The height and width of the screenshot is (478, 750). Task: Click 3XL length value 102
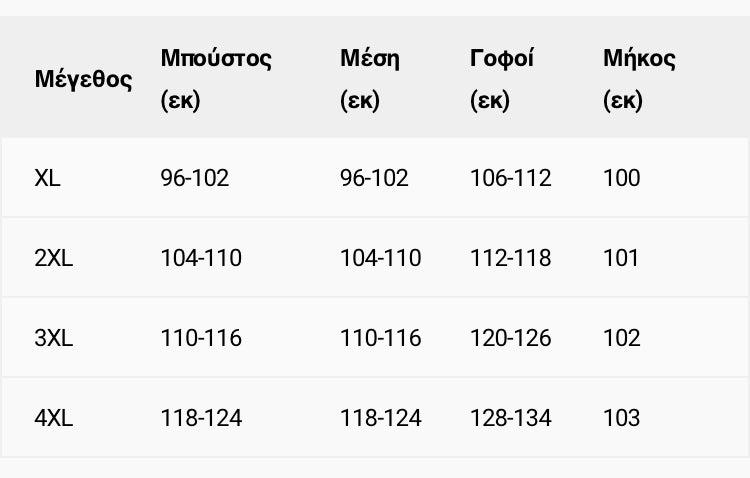point(621,338)
